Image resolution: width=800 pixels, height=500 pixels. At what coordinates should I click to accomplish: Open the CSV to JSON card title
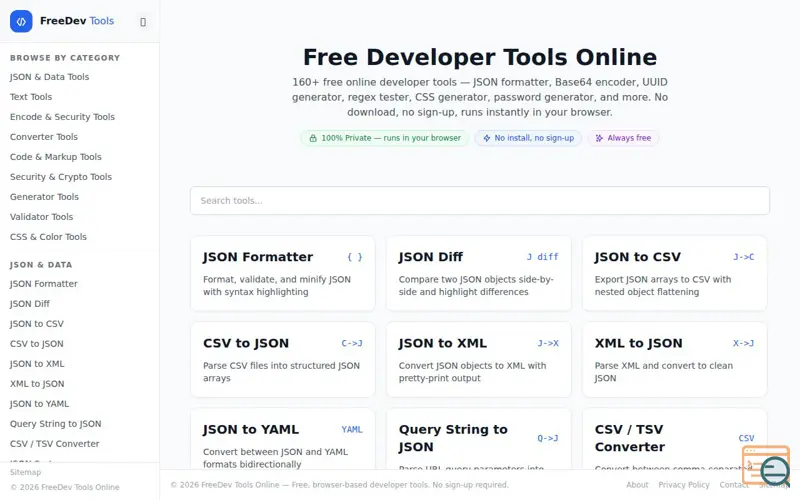pyautogui.click(x=246, y=343)
